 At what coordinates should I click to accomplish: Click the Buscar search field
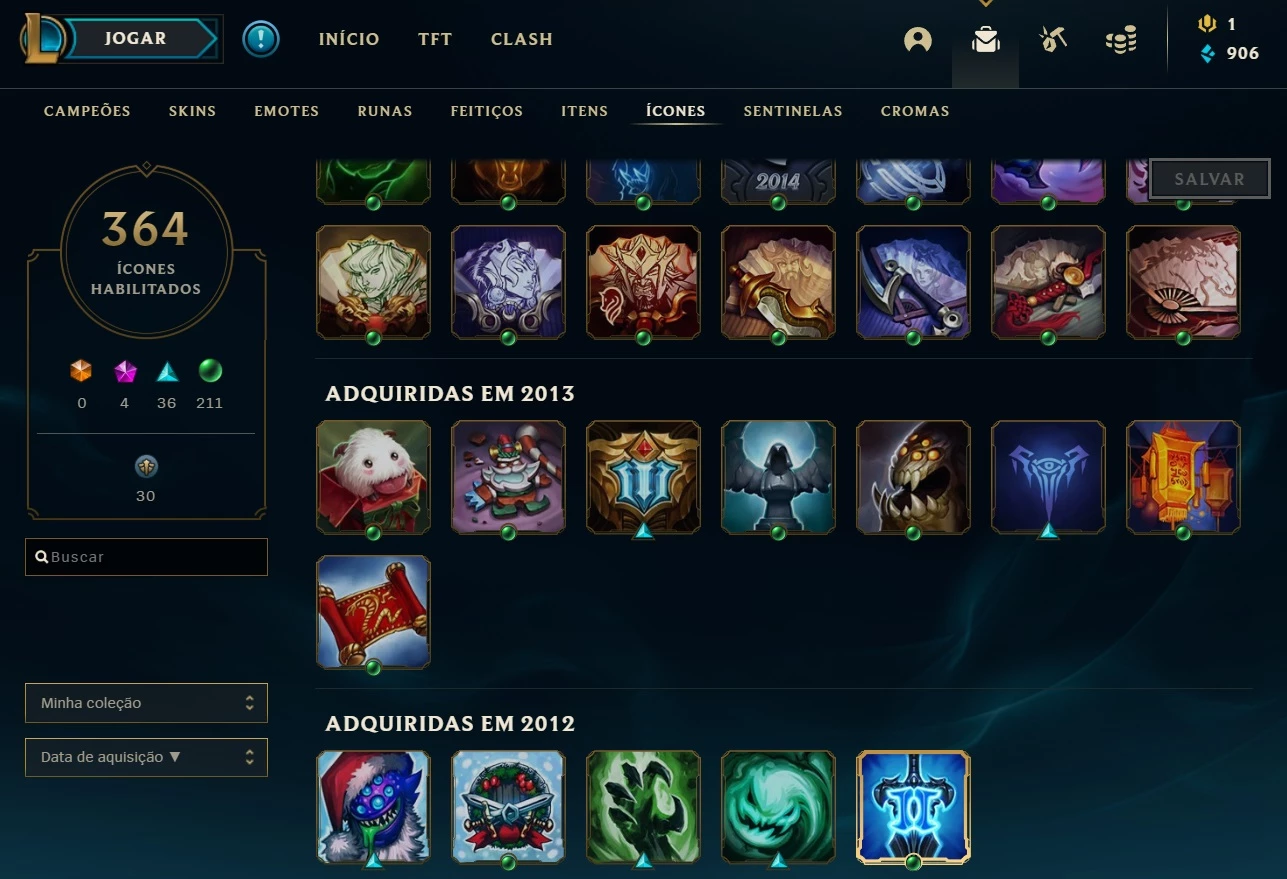(146, 557)
